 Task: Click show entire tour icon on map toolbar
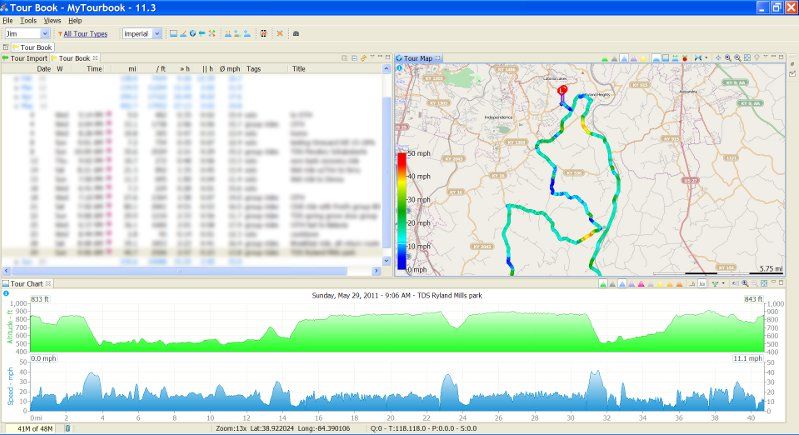pos(747,58)
